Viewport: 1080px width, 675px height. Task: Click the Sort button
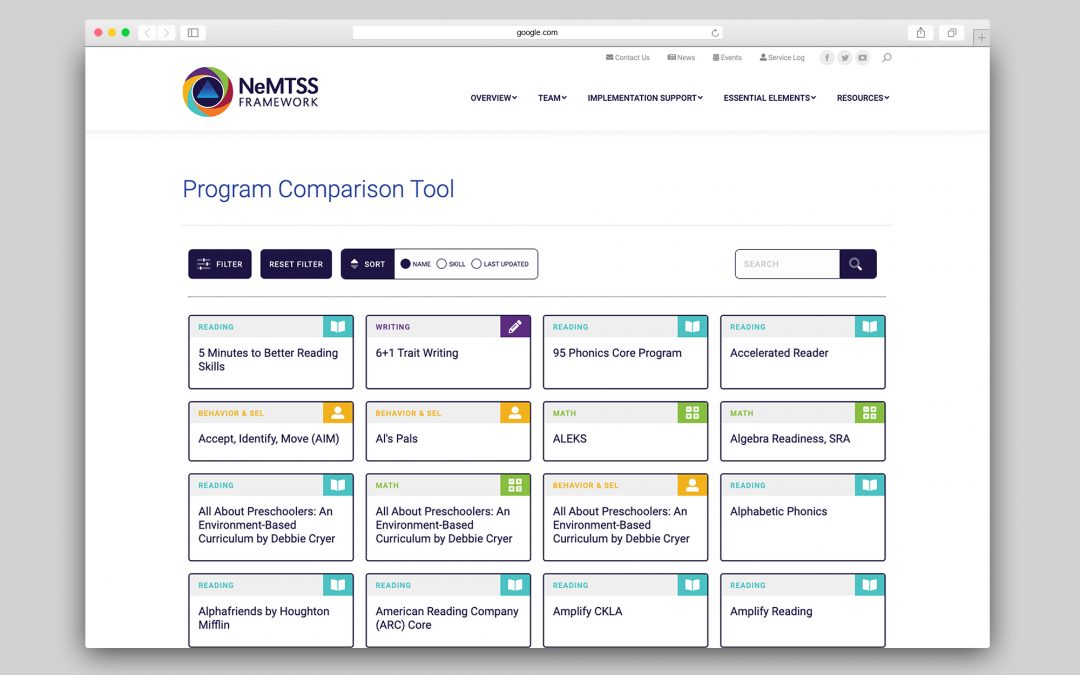tap(368, 264)
